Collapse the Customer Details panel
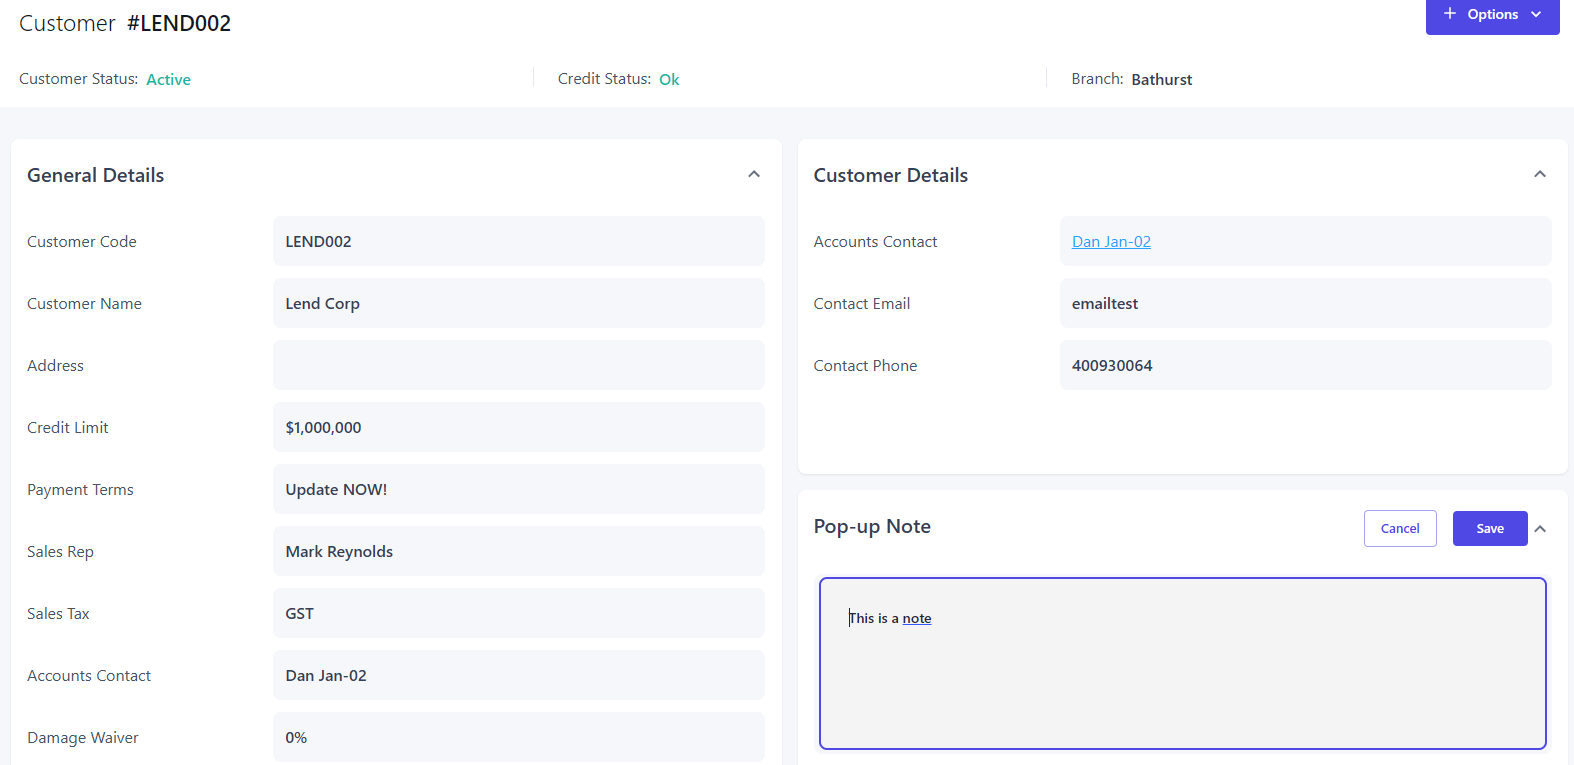Image resolution: width=1574 pixels, height=765 pixels. (x=1540, y=175)
